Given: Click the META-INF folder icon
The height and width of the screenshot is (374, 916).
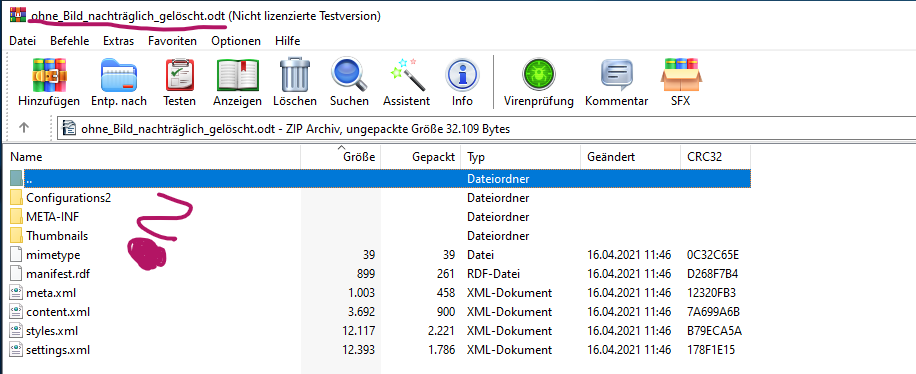Looking at the screenshot, I should tap(16, 217).
